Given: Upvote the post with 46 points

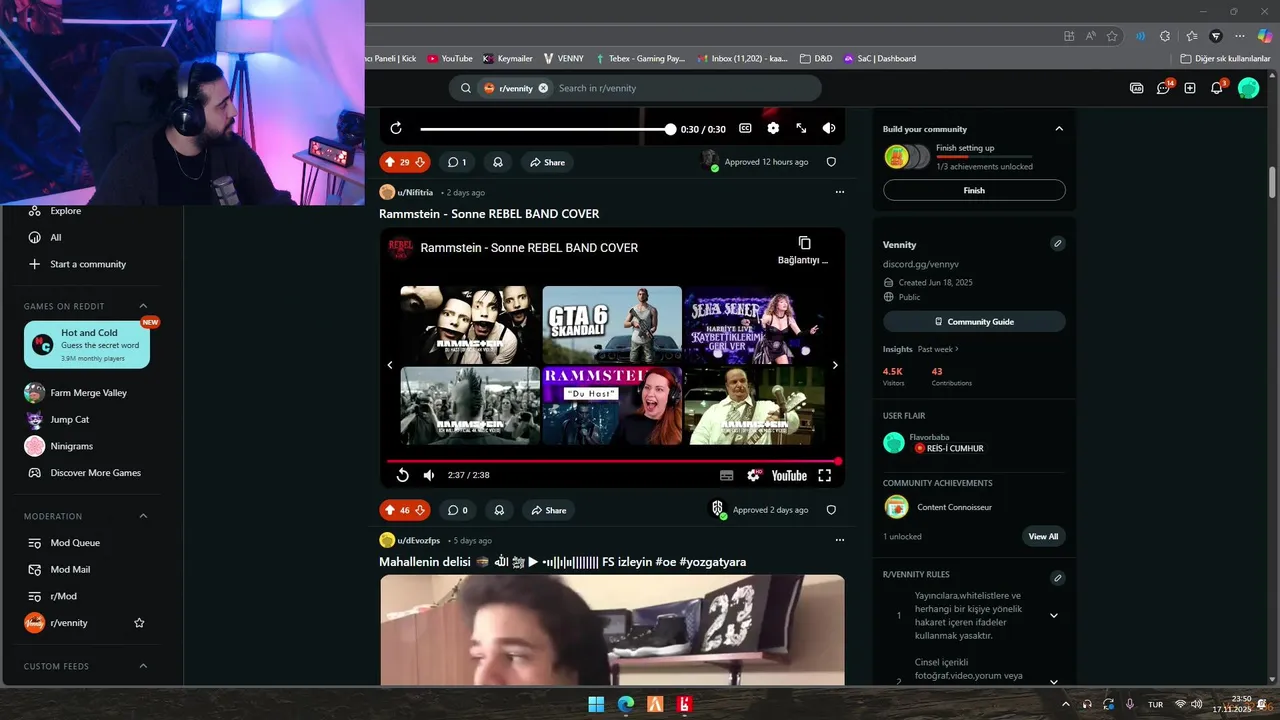Looking at the screenshot, I should [390, 510].
